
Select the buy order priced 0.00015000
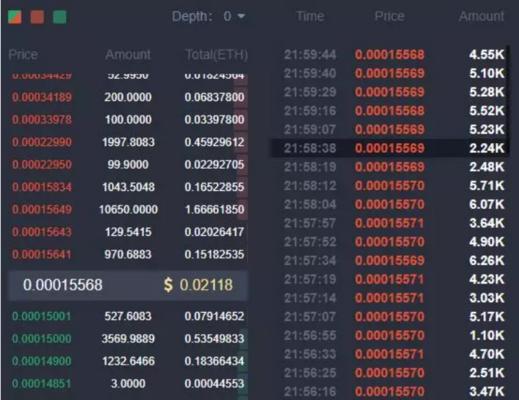pyautogui.click(x=128, y=339)
